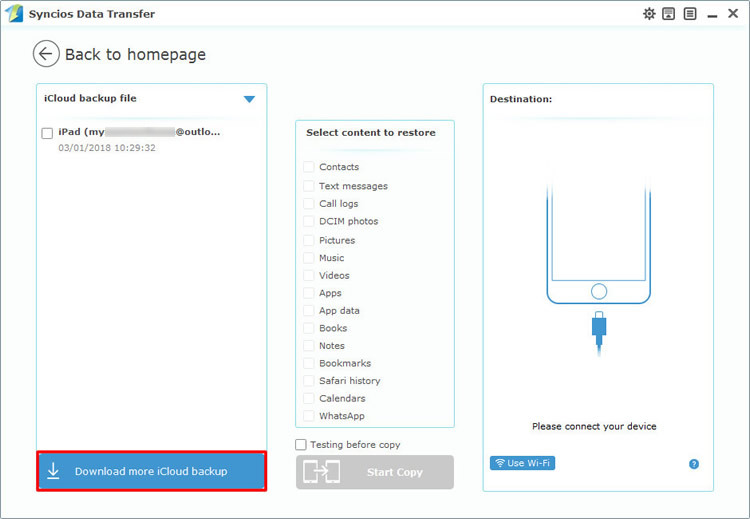Click the Start Copy button

click(x=375, y=472)
